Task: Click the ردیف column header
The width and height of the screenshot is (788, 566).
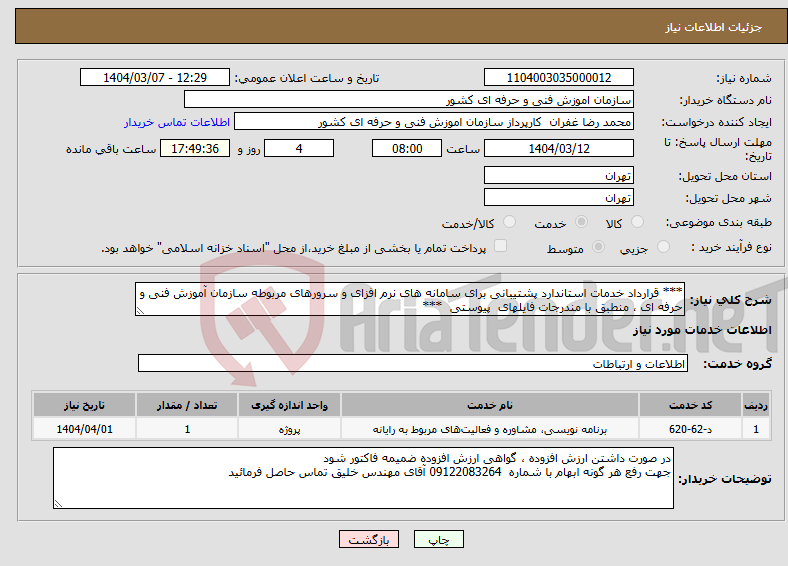Action: point(756,405)
